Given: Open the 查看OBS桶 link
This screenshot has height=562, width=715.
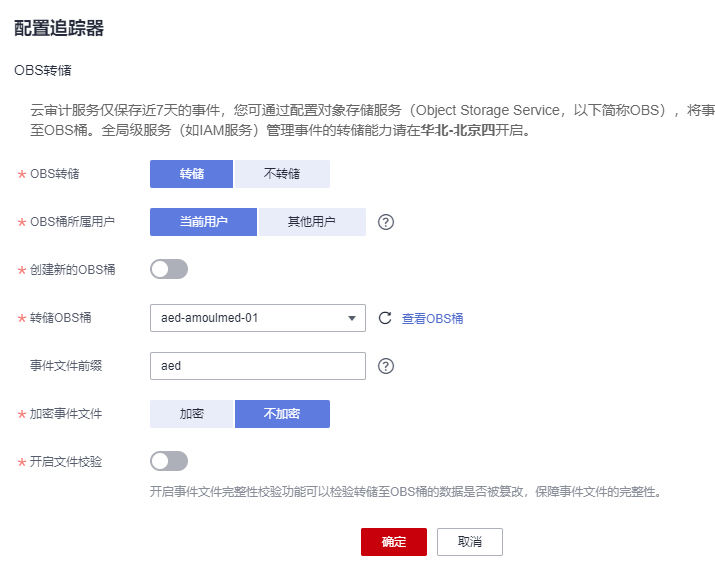Looking at the screenshot, I should (432, 319).
